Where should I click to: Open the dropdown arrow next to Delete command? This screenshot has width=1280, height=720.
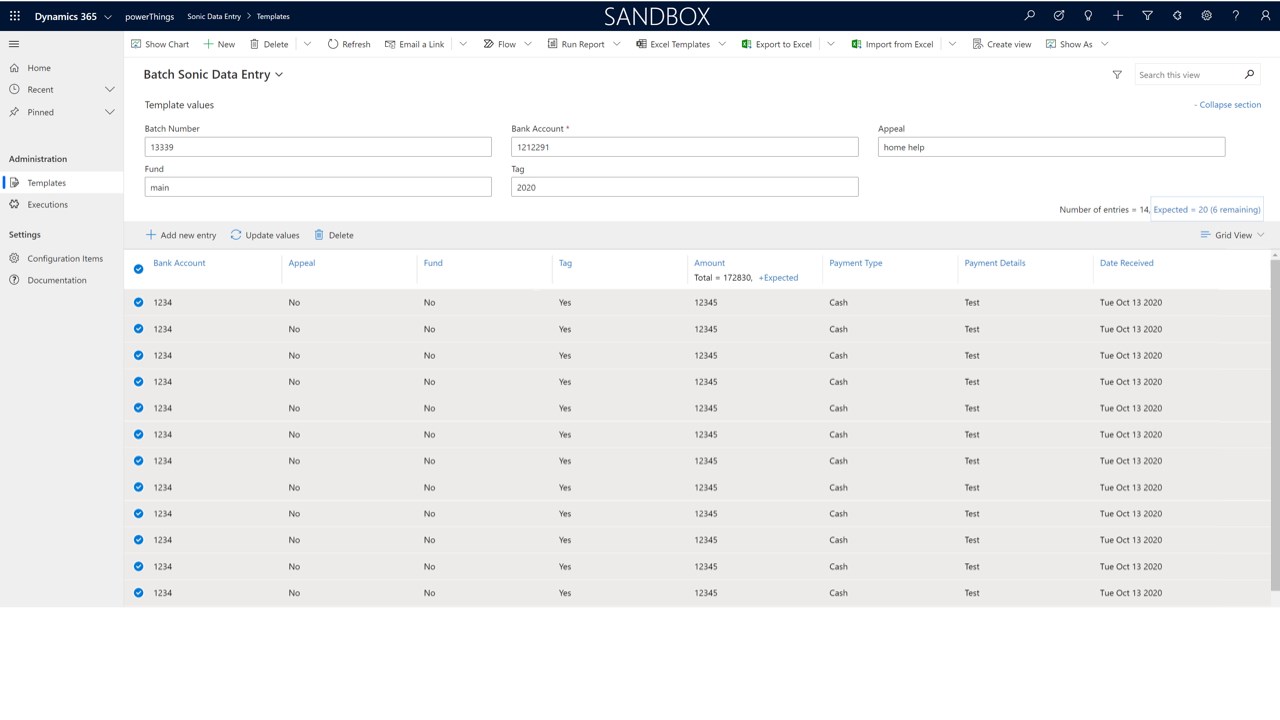[307, 44]
